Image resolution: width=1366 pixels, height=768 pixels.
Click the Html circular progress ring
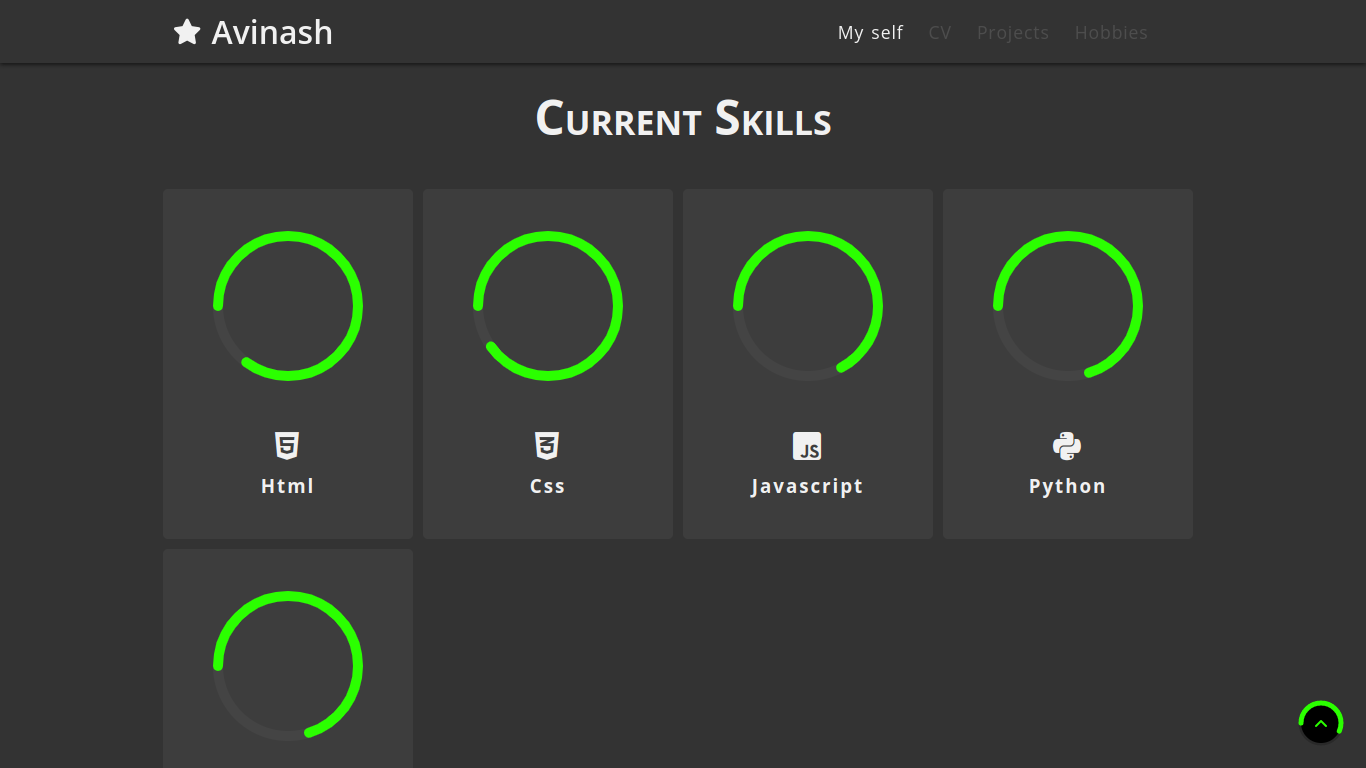288,306
